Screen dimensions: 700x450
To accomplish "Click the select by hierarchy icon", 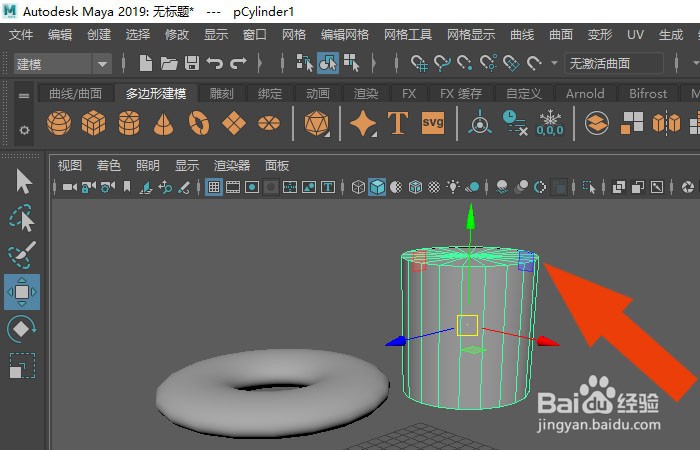I will tap(305, 63).
